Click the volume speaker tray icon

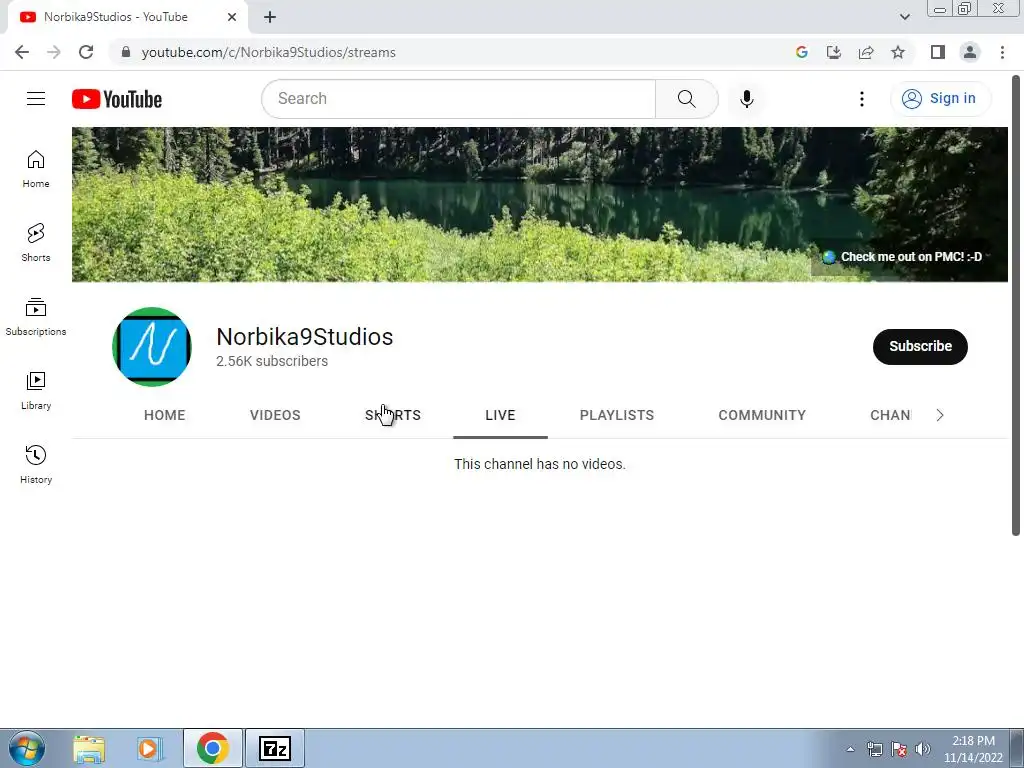923,749
